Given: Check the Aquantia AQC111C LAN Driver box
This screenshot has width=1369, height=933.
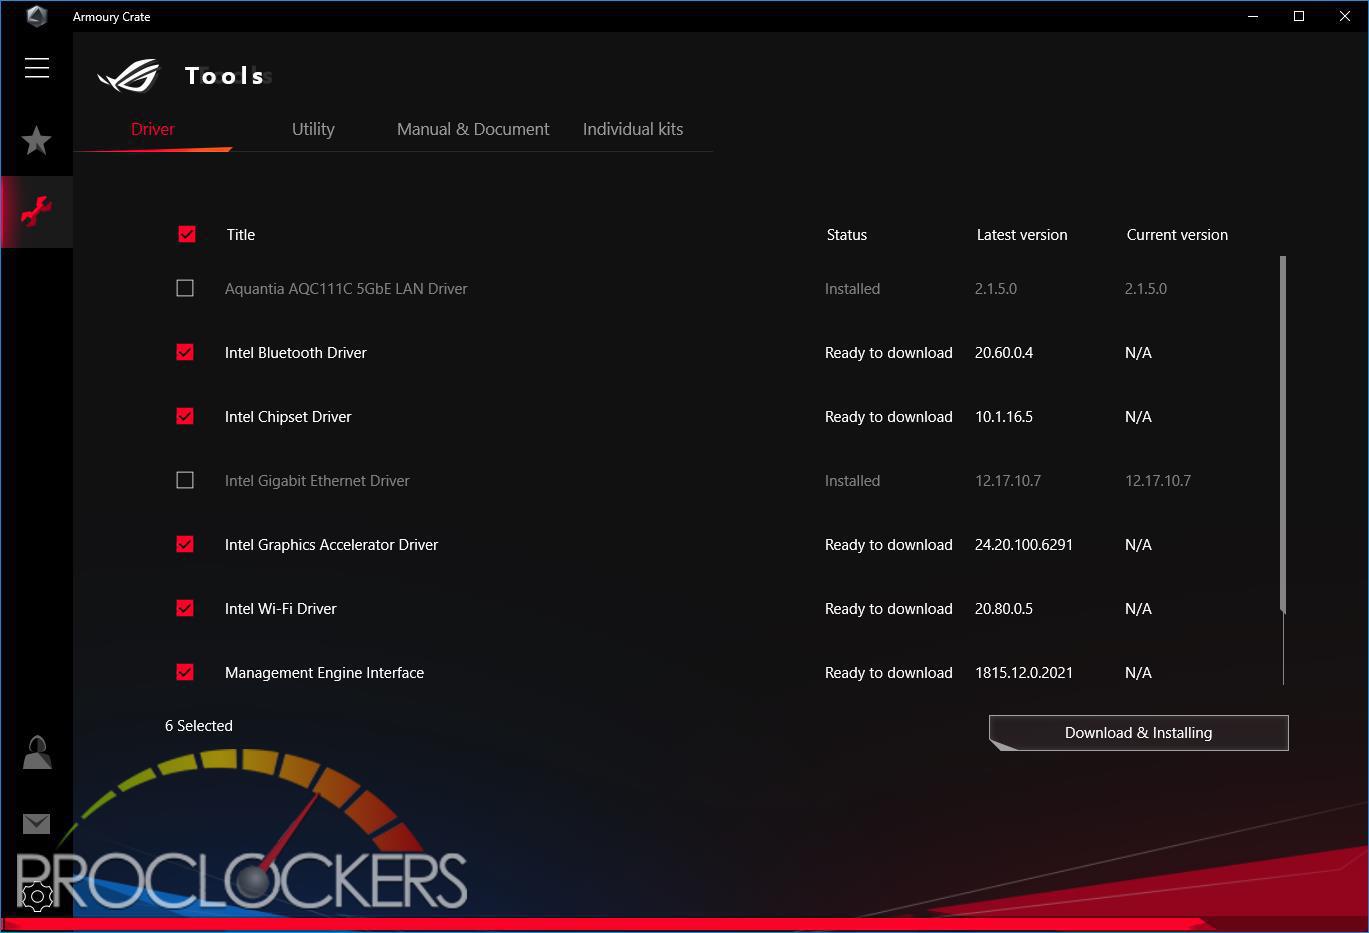Looking at the screenshot, I should click(185, 288).
